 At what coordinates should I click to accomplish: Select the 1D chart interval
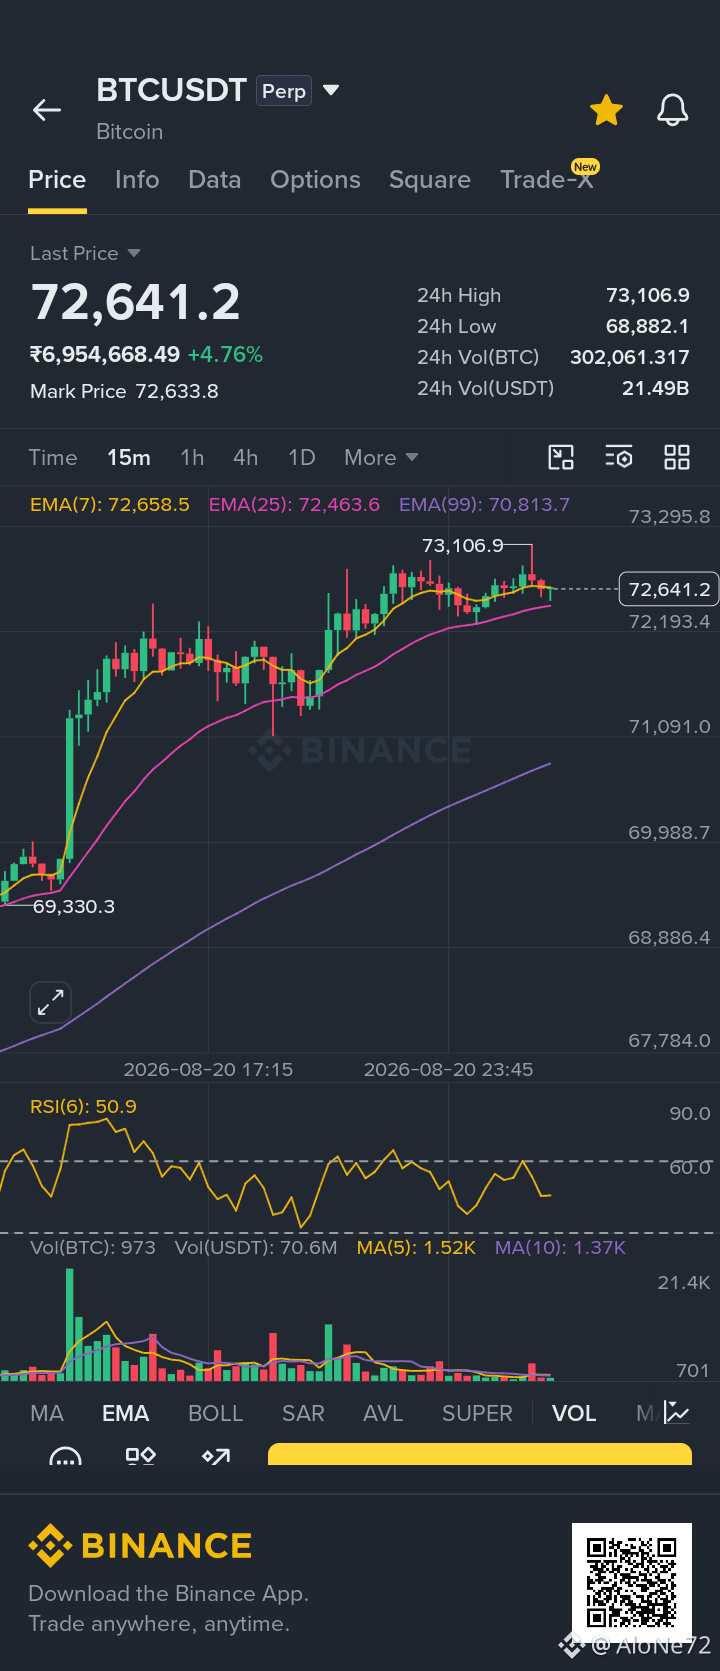pyautogui.click(x=302, y=458)
